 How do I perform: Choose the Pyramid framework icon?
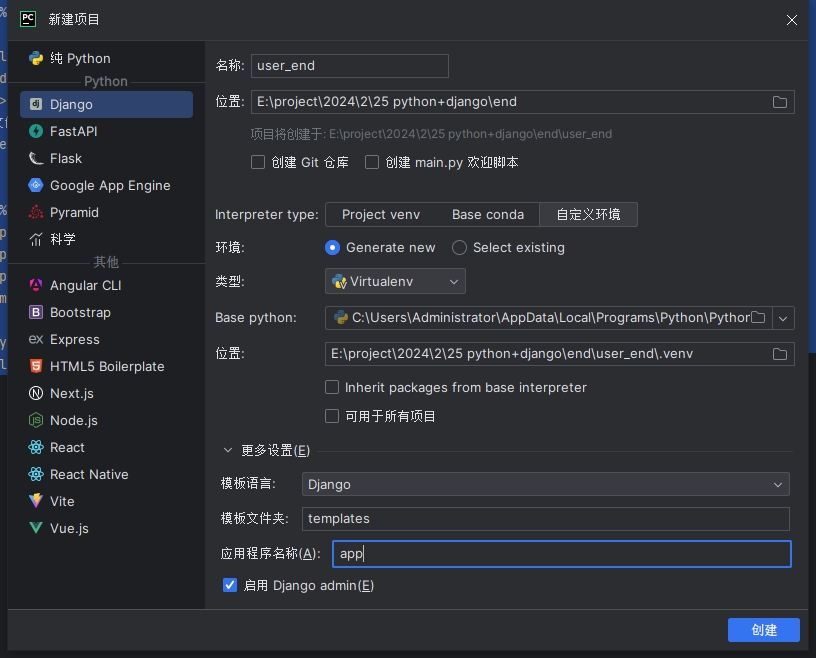click(36, 212)
